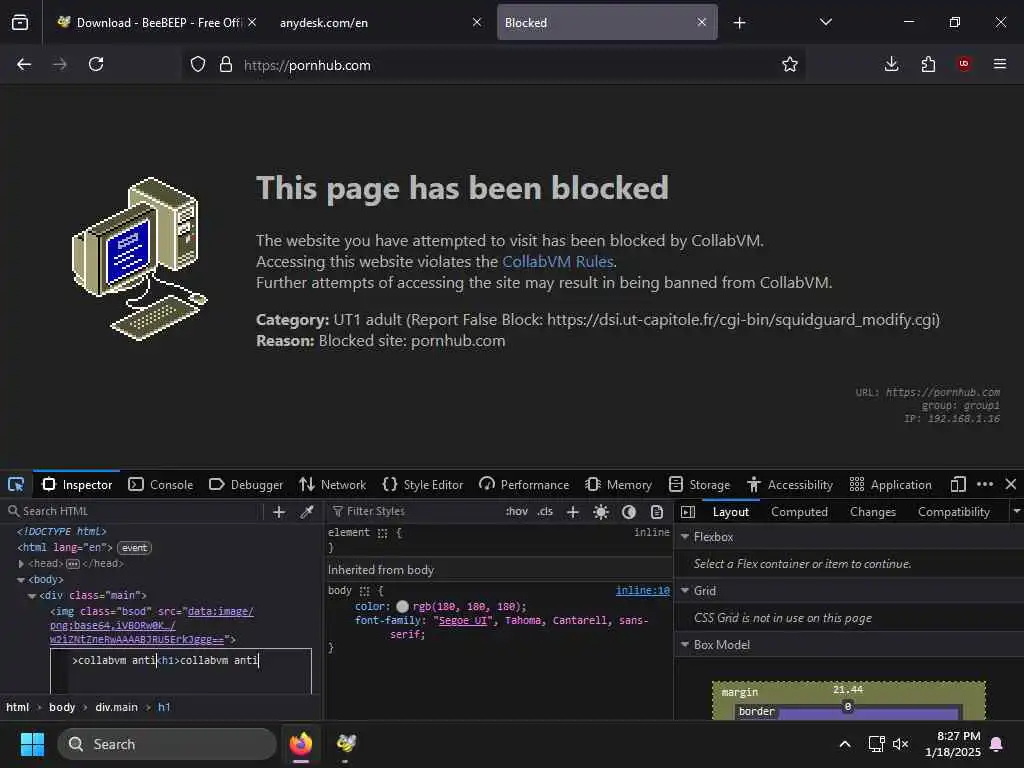
Task: Open the Debugger panel
Action: coord(246,485)
